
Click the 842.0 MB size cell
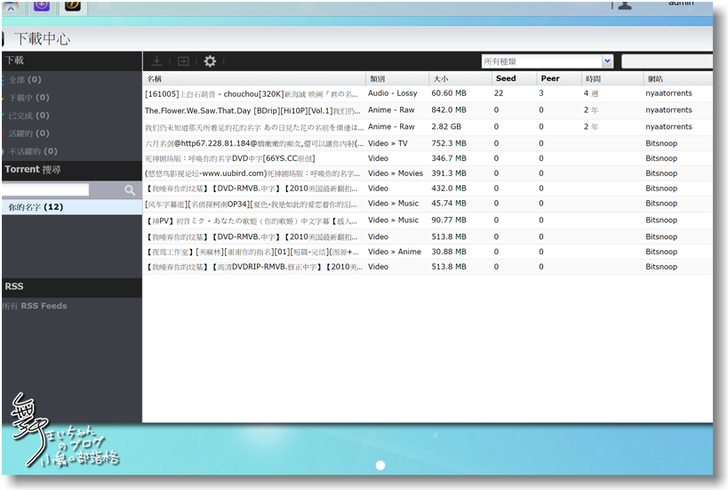pos(449,110)
